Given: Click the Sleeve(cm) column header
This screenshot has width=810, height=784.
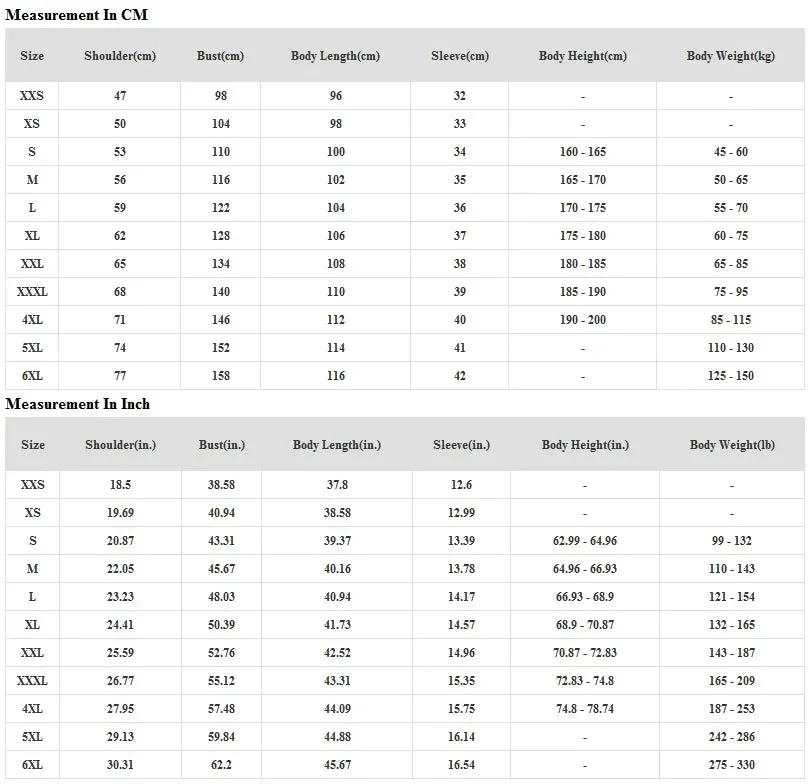Looking at the screenshot, I should pos(460,56).
